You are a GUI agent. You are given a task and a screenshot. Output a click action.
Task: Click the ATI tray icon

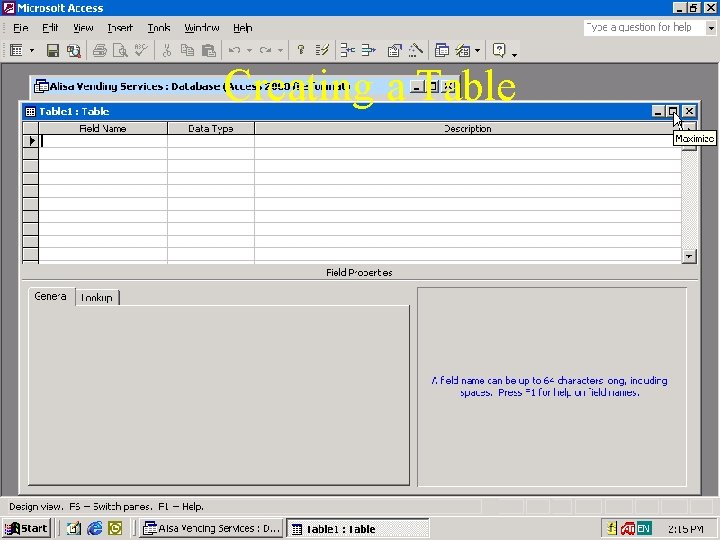pyautogui.click(x=627, y=529)
